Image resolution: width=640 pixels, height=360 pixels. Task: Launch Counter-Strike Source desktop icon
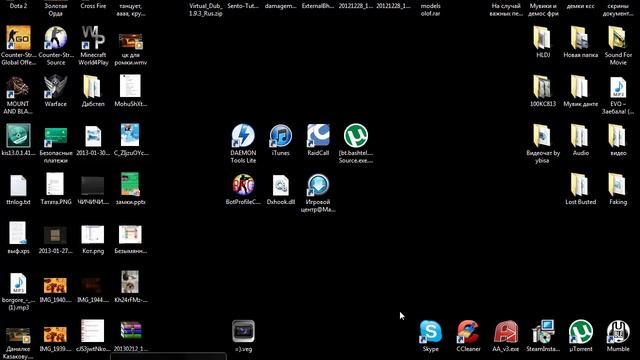click(56, 38)
